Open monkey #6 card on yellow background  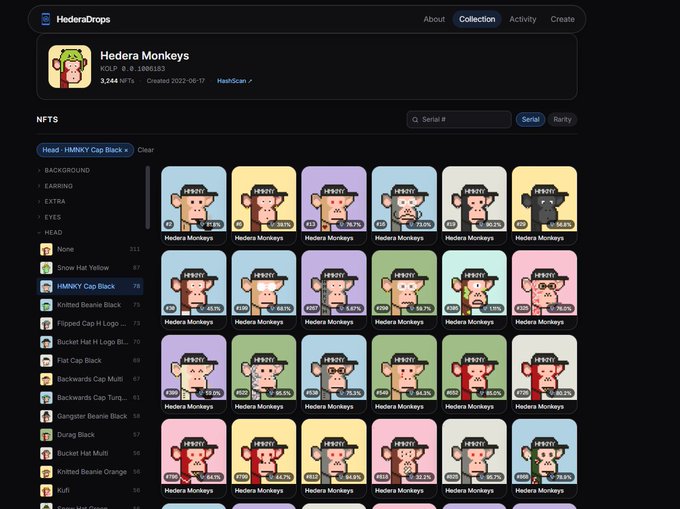(264, 206)
